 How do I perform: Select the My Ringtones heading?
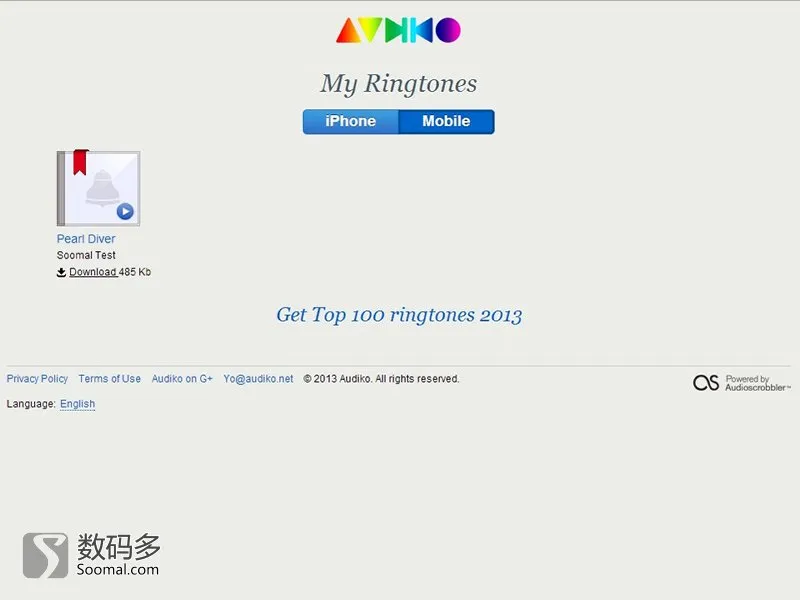point(399,84)
